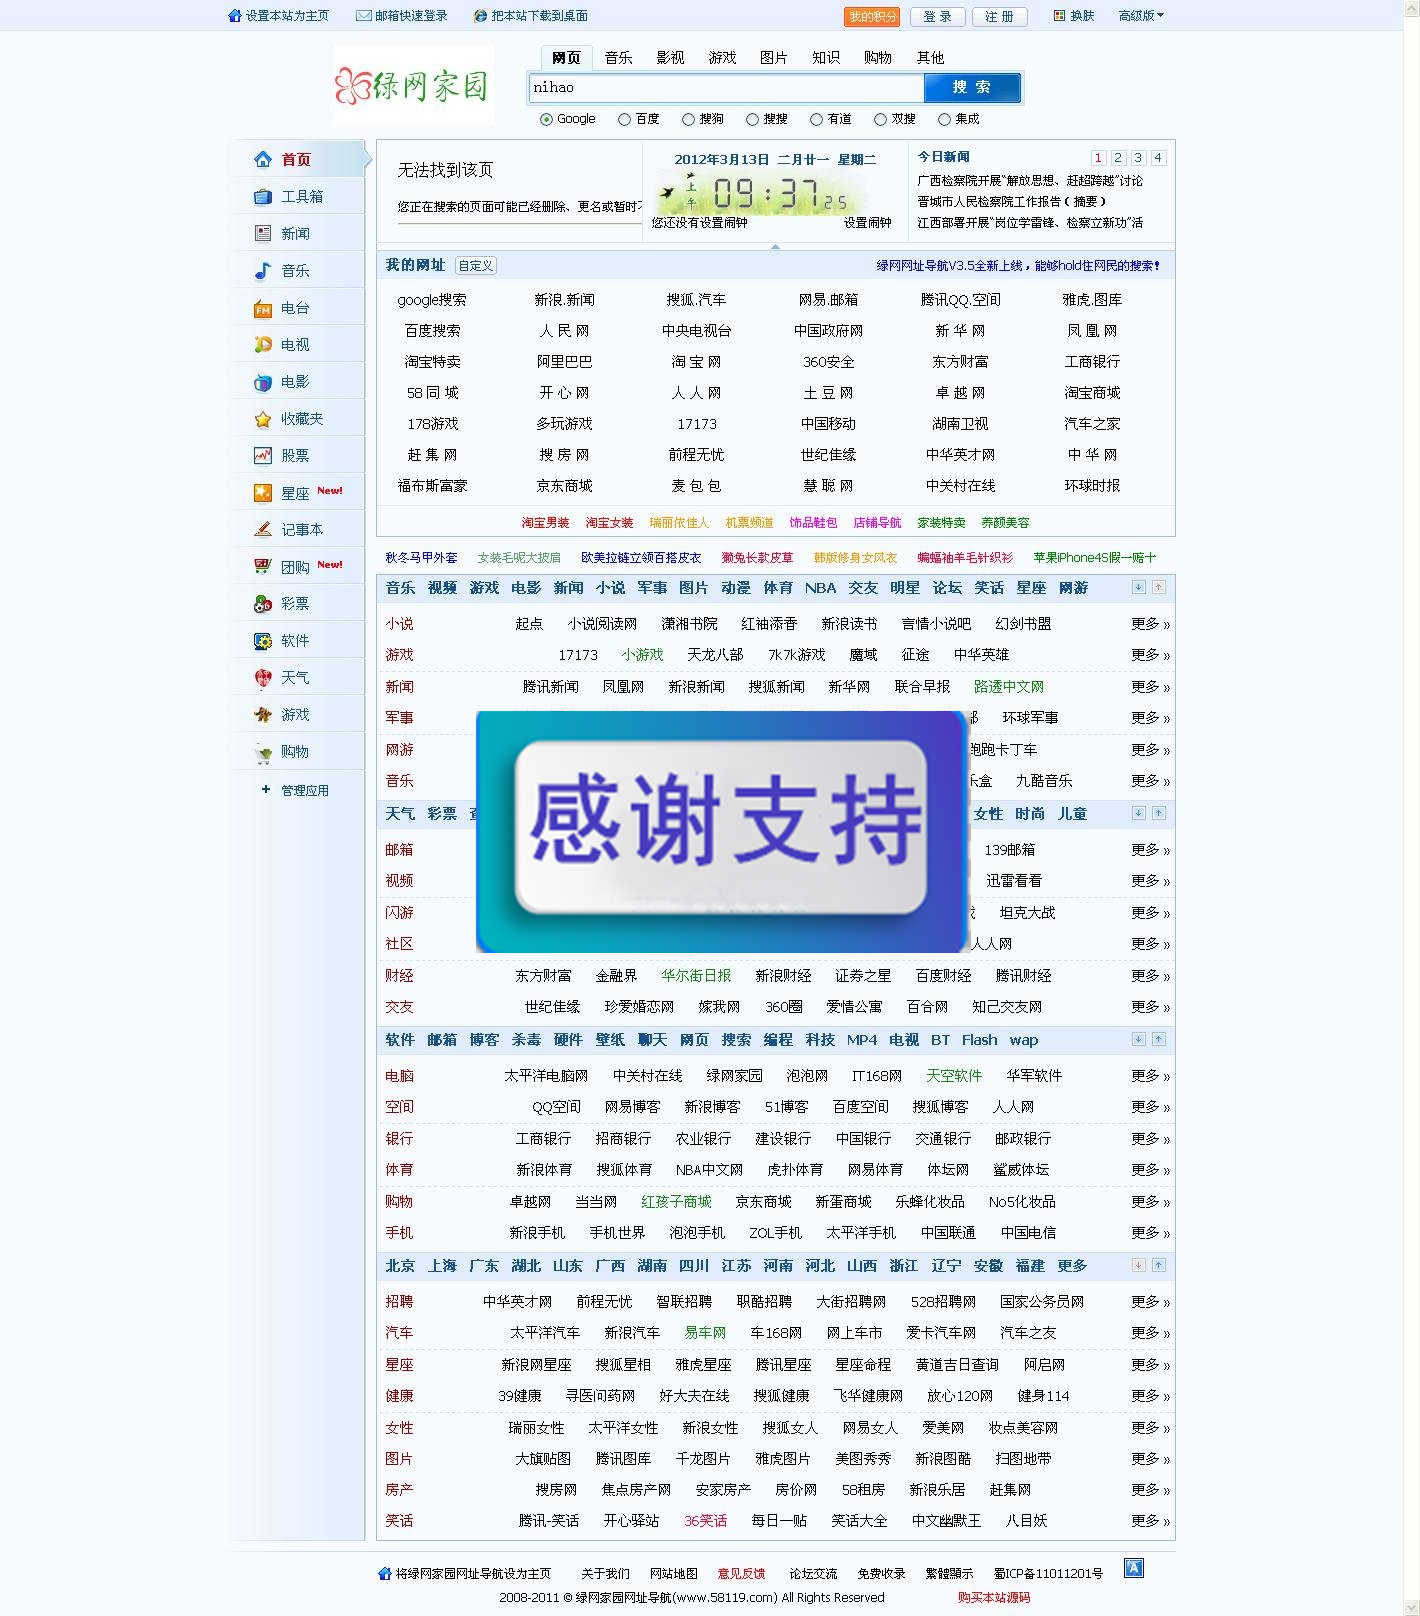Select the 百度 search engine radio
Screen dimensions: 1420x1616
(x=624, y=120)
